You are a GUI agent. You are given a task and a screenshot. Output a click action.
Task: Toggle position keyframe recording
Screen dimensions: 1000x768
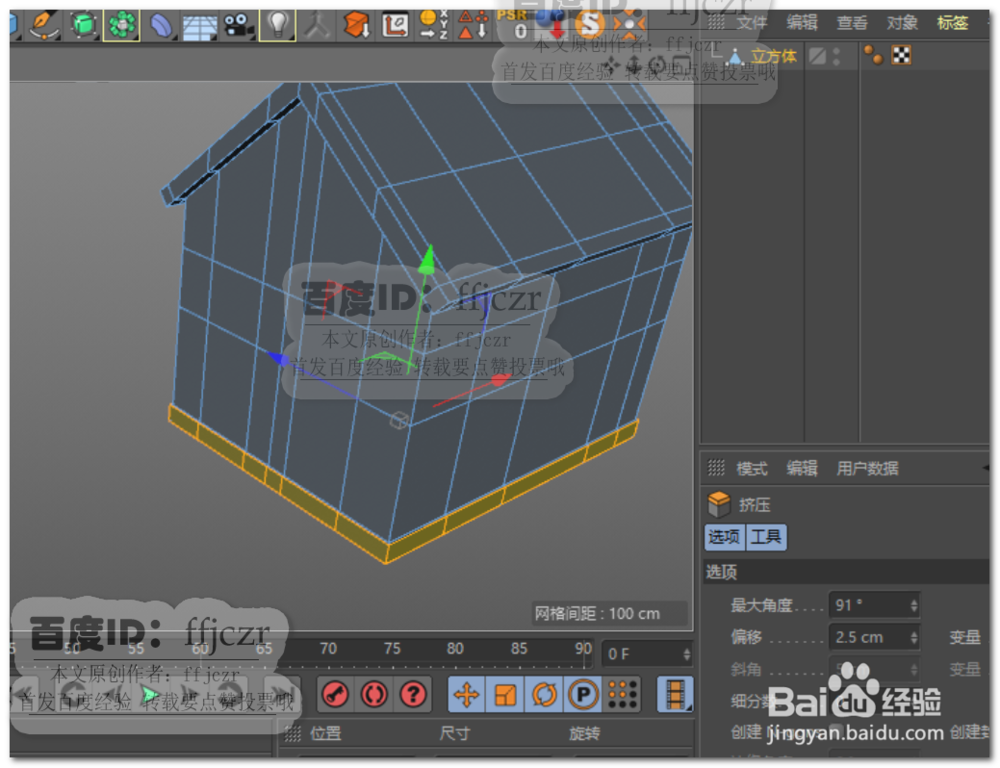467,694
